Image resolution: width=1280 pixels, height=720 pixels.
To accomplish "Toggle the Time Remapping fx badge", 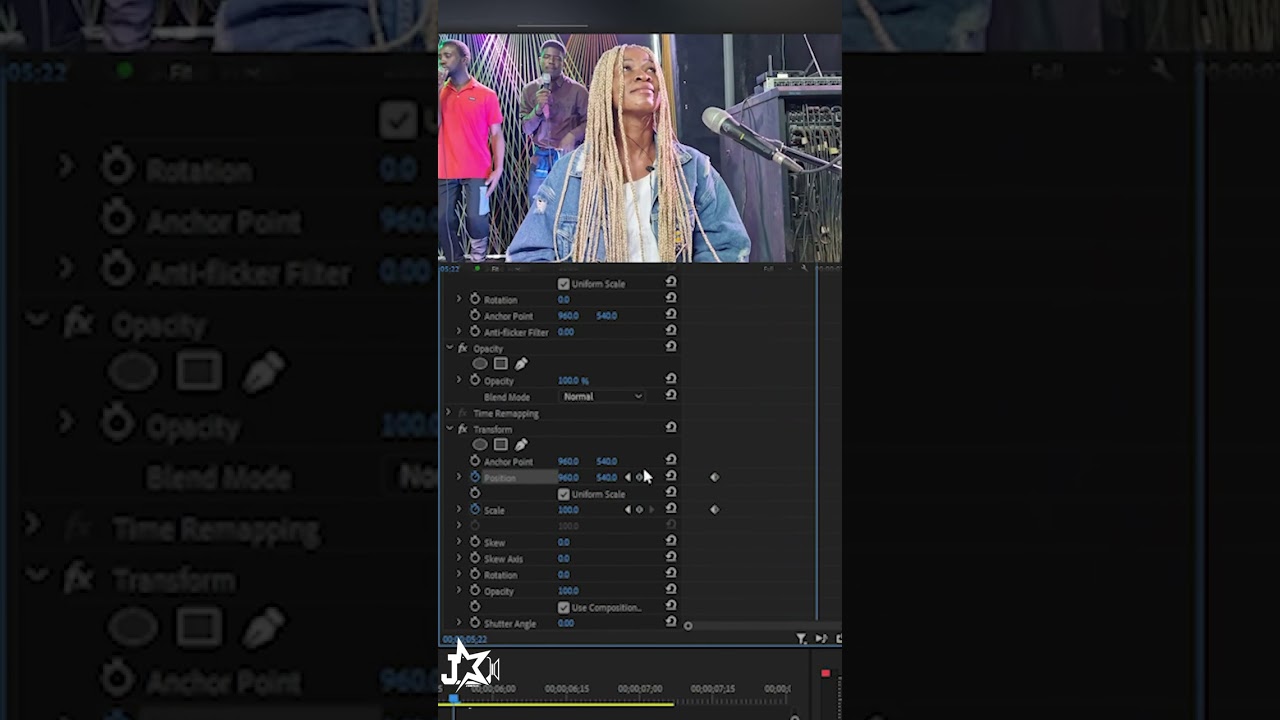I will point(462,413).
